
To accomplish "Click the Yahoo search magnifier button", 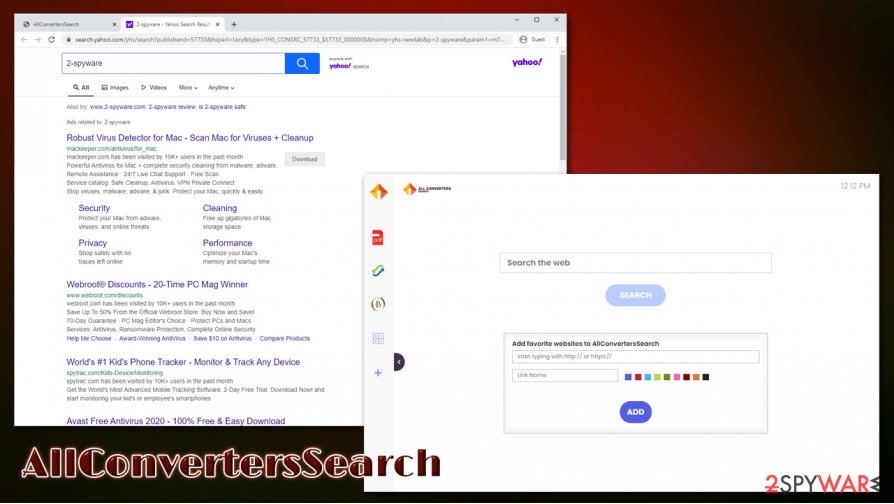I will pos(302,63).
